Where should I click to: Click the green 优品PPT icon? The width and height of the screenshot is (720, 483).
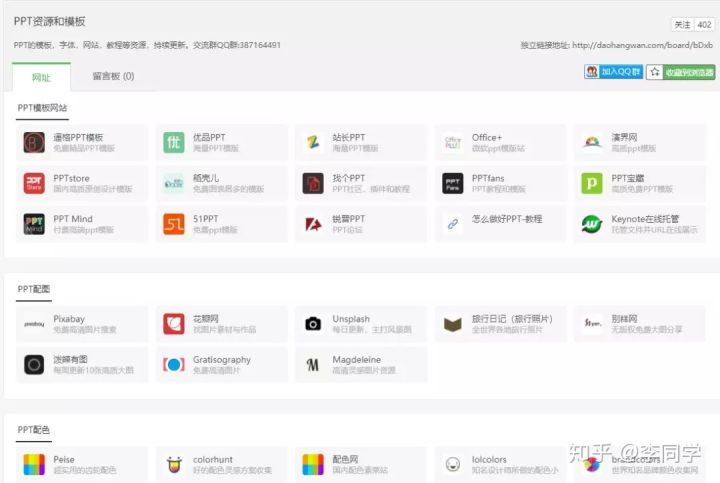point(174,142)
